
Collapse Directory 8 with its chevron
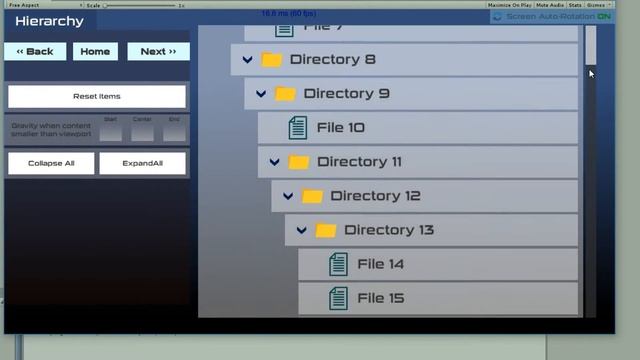pyautogui.click(x=247, y=60)
